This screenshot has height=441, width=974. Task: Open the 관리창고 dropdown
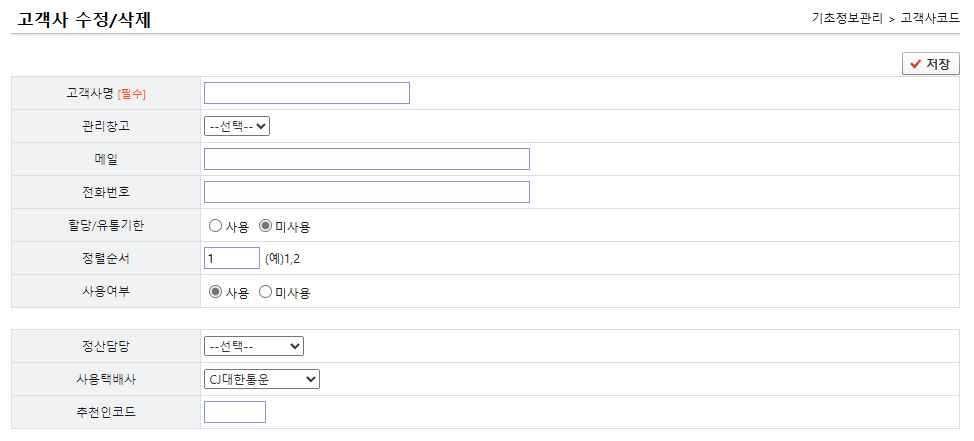tap(237, 126)
